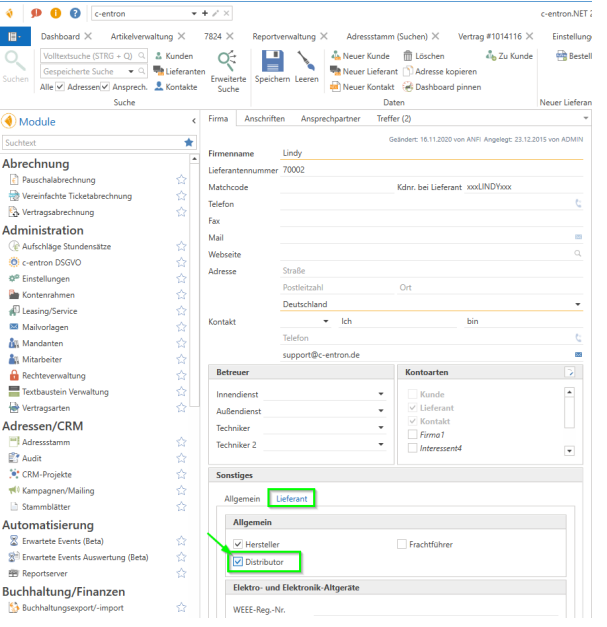Image resolution: width=607 pixels, height=627 pixels.
Task: Expand the Innendienst dropdown
Action: point(381,395)
